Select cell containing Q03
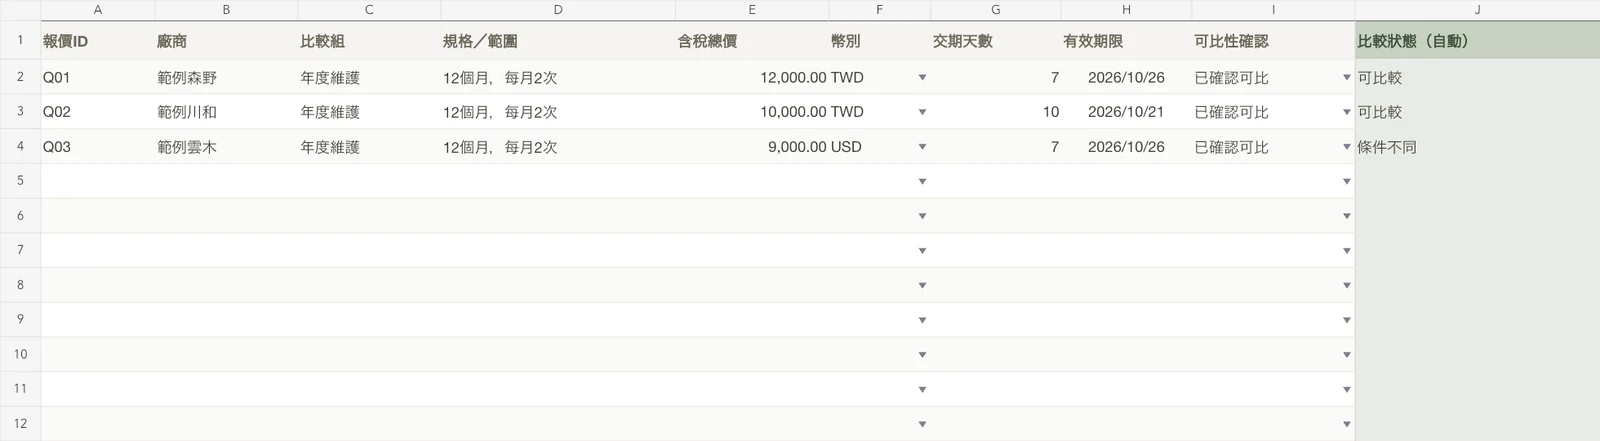This screenshot has width=1600, height=441. pyautogui.click(x=97, y=146)
